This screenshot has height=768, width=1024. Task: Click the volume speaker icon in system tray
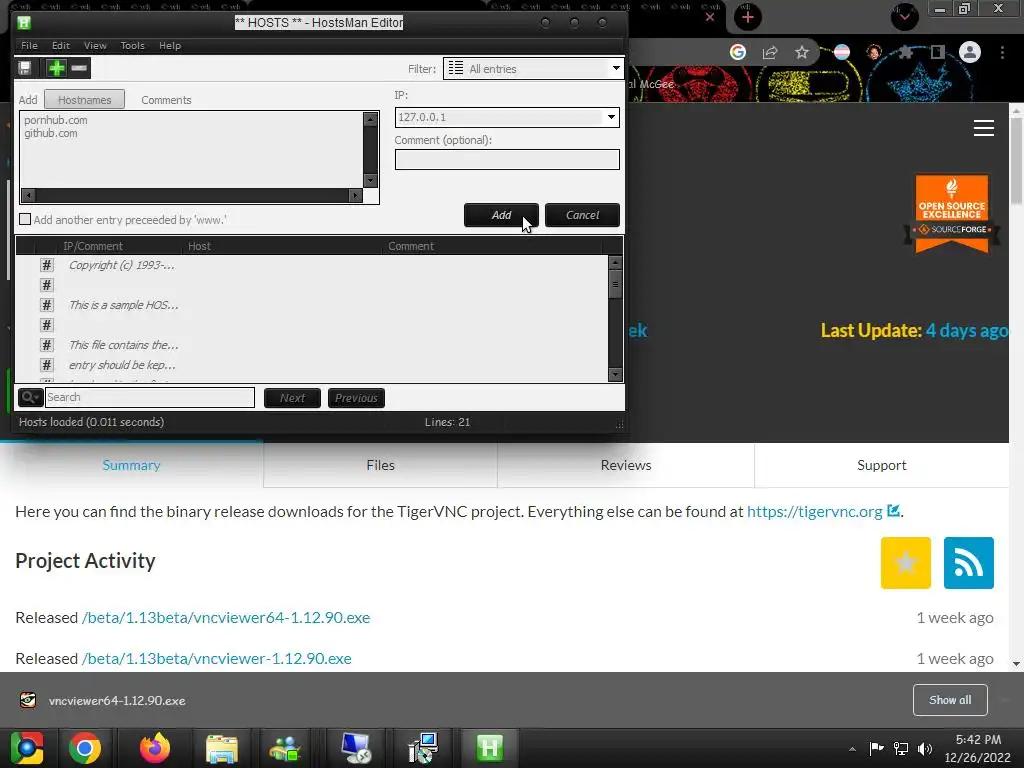coord(925,748)
